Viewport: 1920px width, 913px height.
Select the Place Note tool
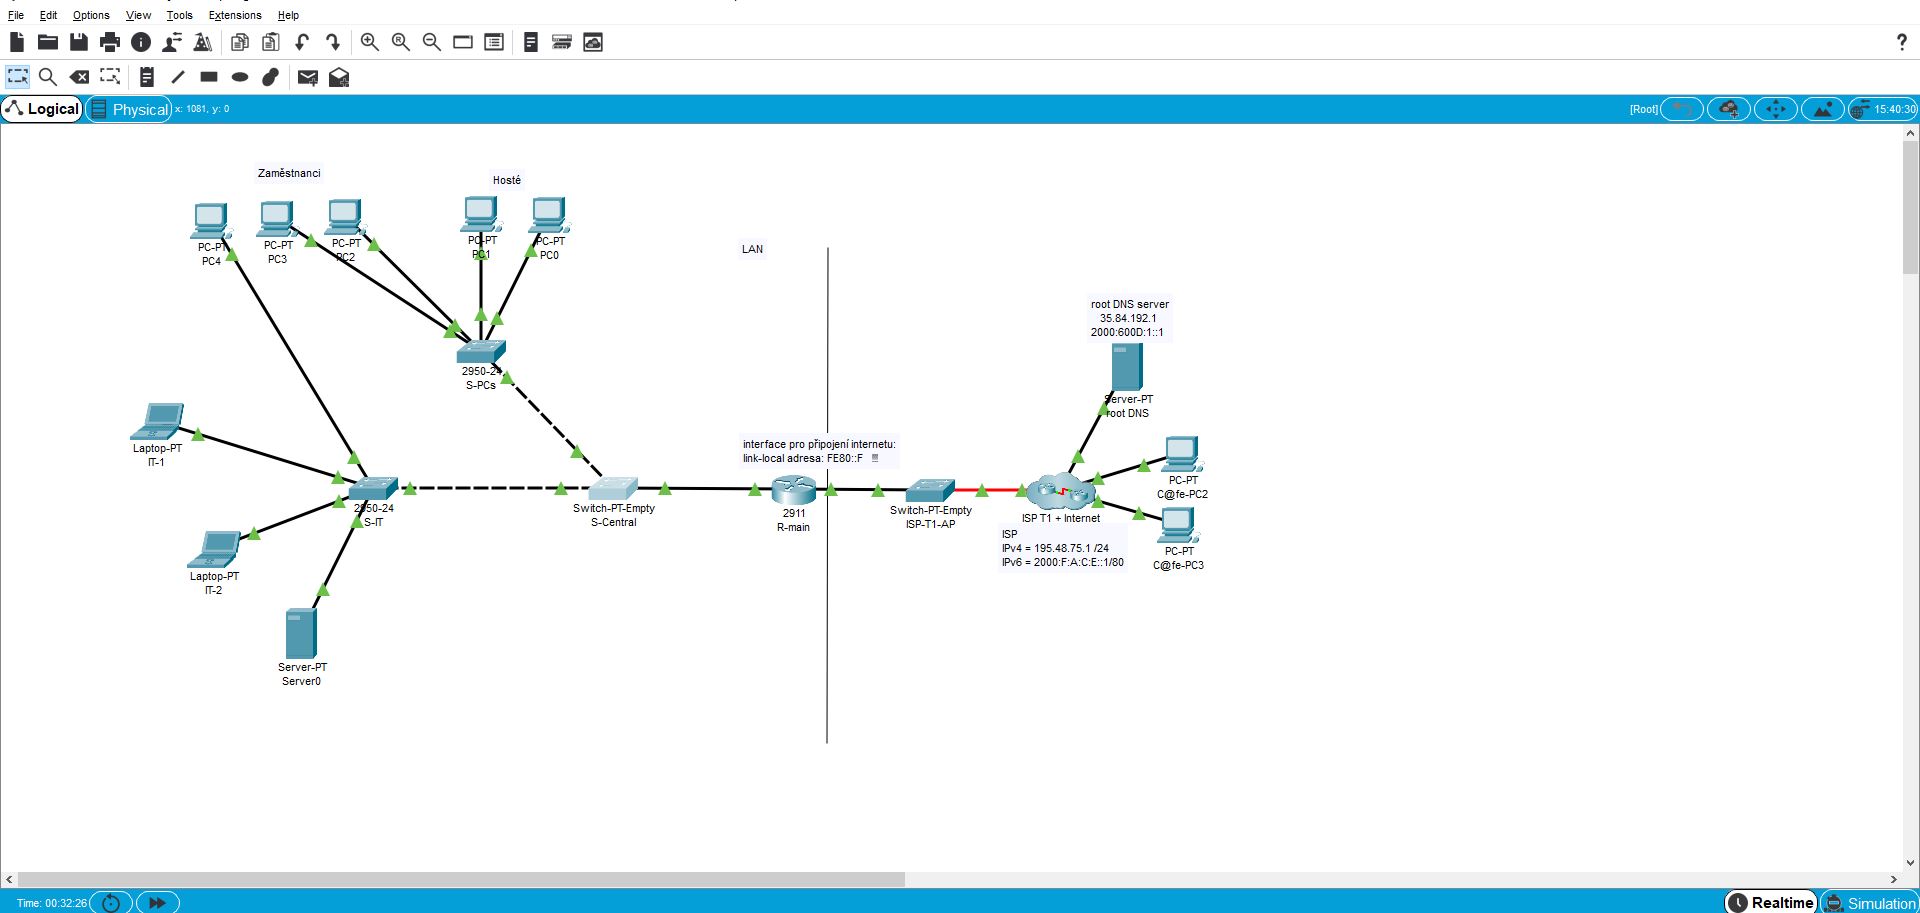coord(146,77)
